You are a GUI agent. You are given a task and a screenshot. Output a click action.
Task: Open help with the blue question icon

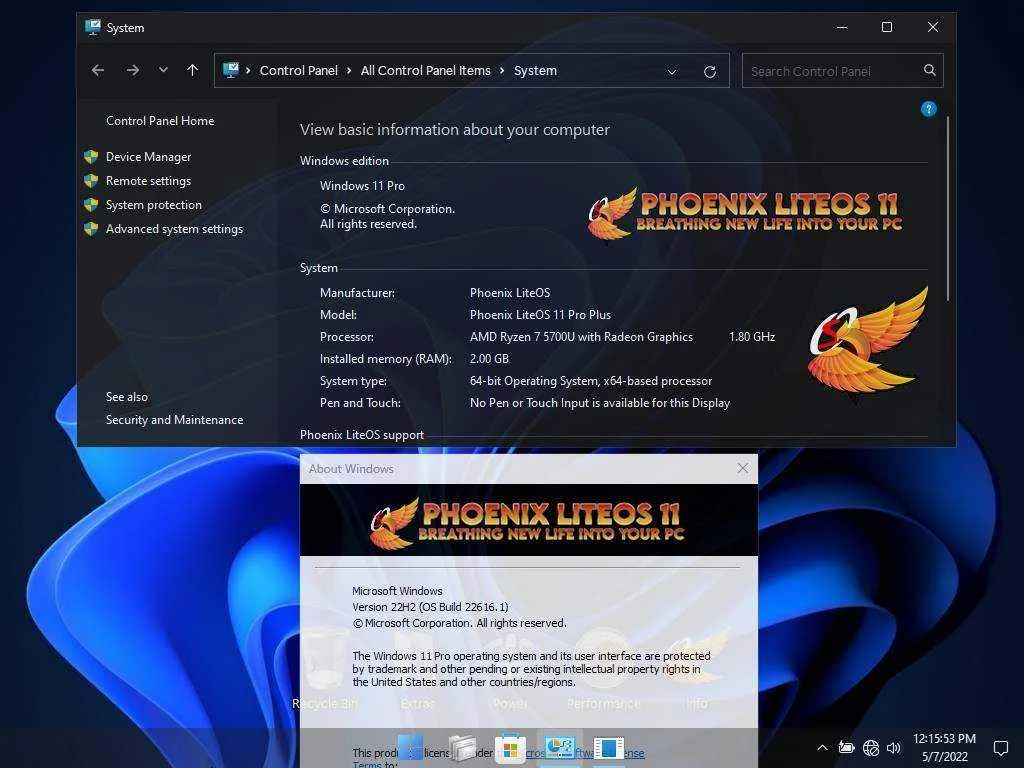click(x=928, y=109)
